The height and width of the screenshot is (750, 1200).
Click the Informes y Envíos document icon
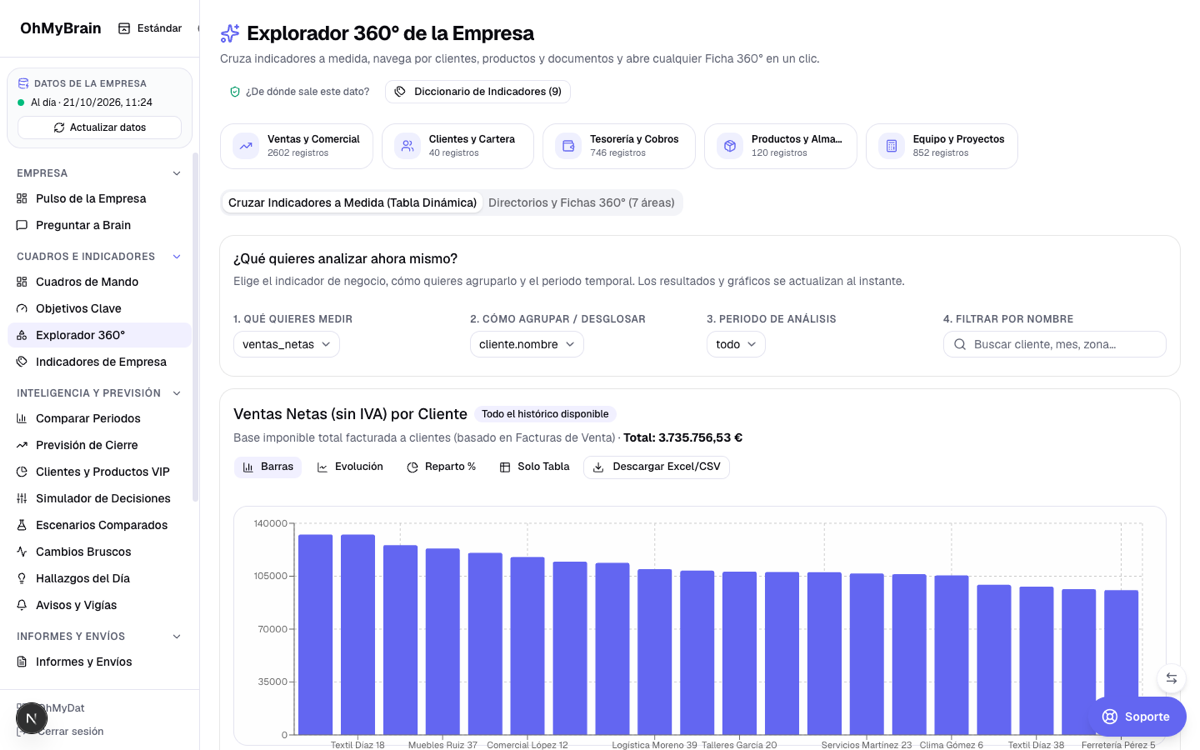[22, 662]
